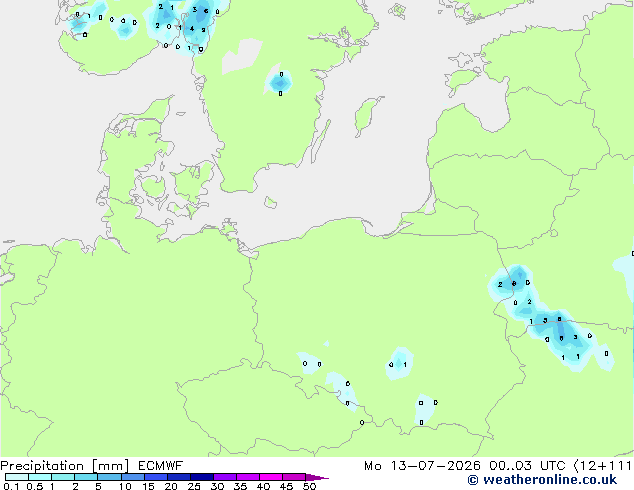Click the long narrow Öland island
634x490 pixels.
click(x=321, y=141)
